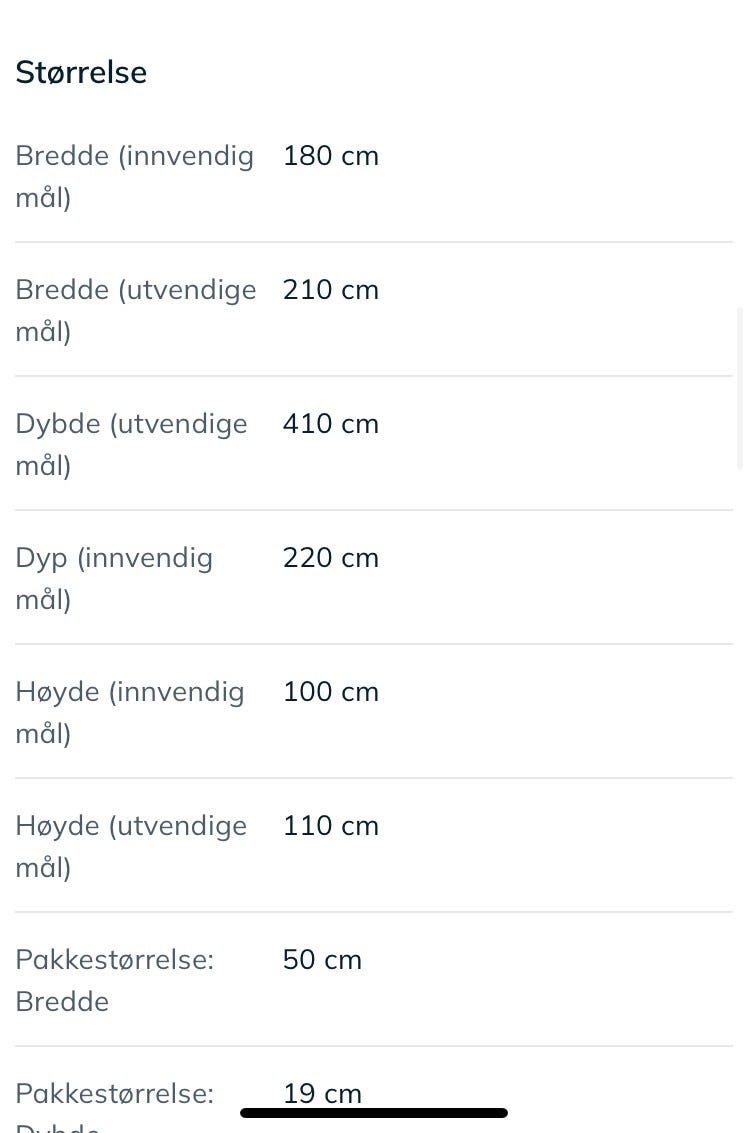749x1133 pixels.
Task: Click the 19 cm package depth value
Action: (x=322, y=1094)
